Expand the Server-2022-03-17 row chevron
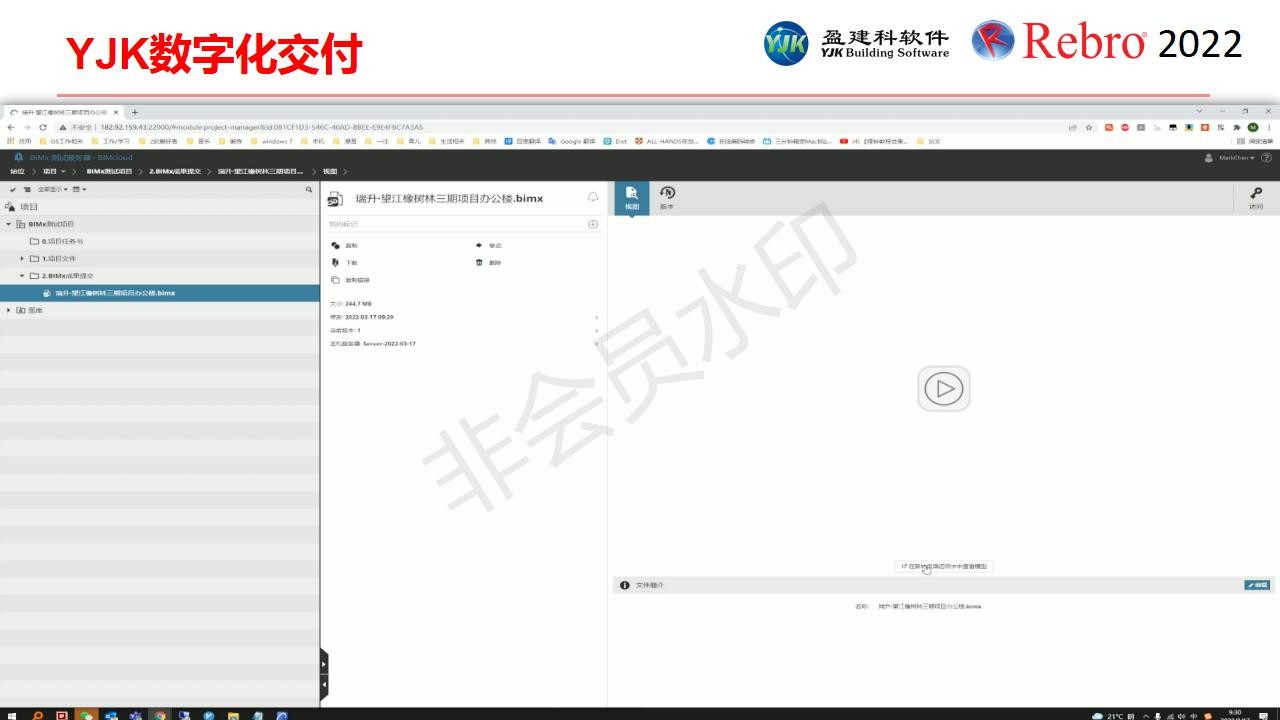The height and width of the screenshot is (720, 1280). (x=597, y=344)
